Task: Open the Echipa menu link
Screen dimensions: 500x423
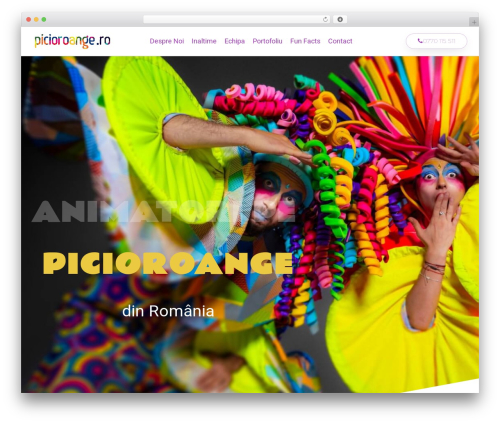Action: click(234, 41)
